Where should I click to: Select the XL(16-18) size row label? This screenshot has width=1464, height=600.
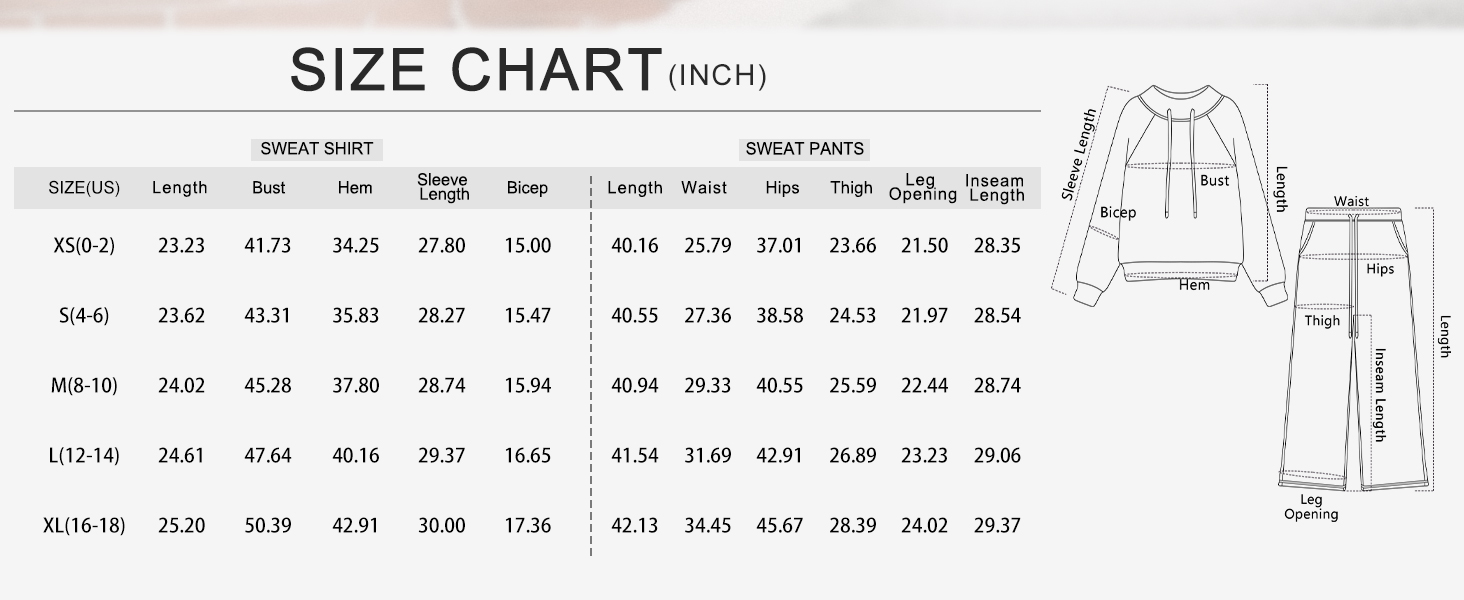tap(84, 525)
